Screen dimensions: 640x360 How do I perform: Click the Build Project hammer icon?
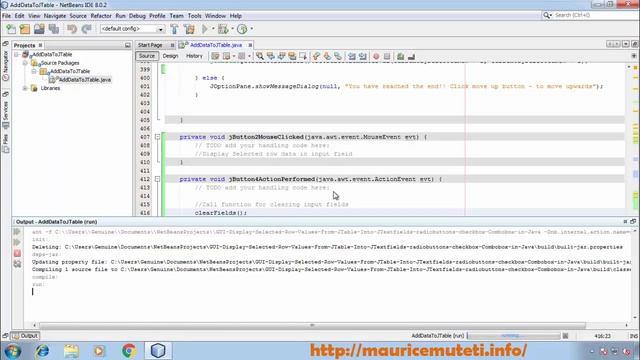pos(174,29)
